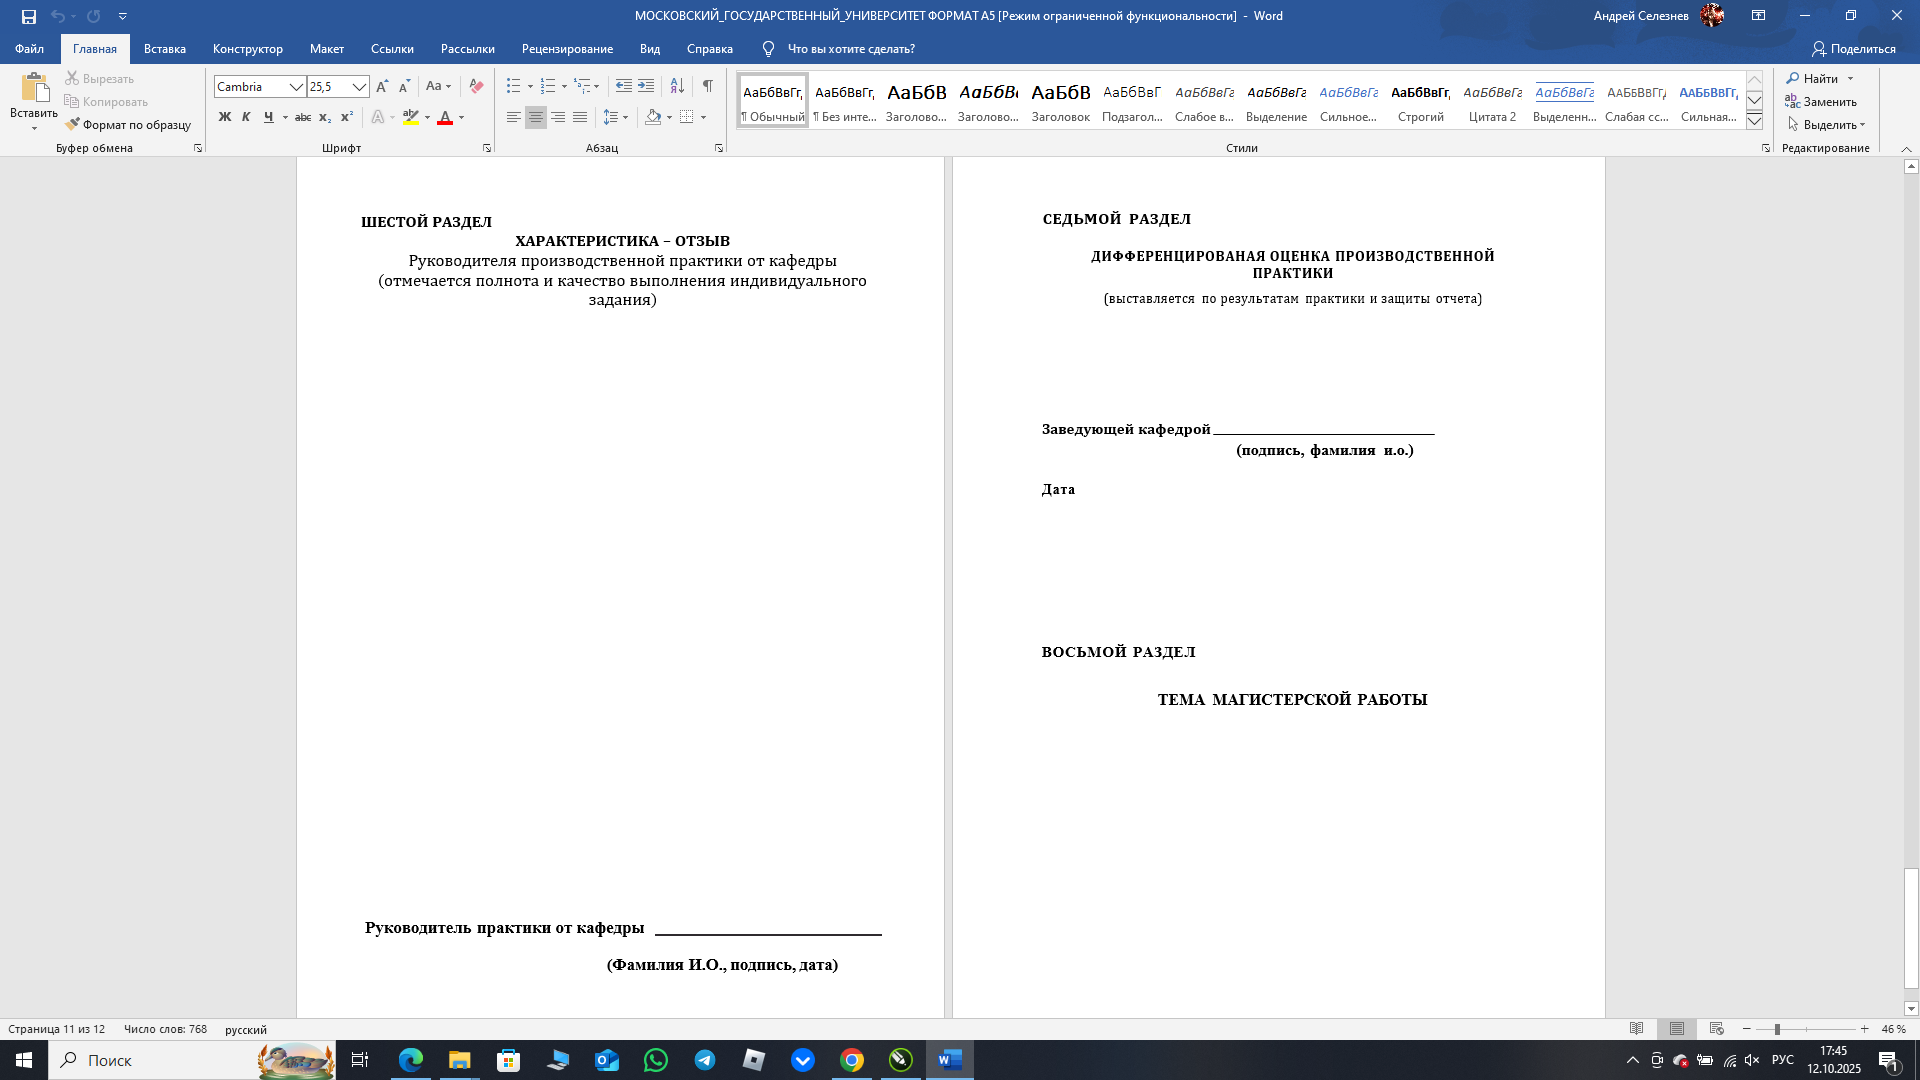The height and width of the screenshot is (1080, 1920).
Task: Click the Increase Font Size icon
Action: 382,87
